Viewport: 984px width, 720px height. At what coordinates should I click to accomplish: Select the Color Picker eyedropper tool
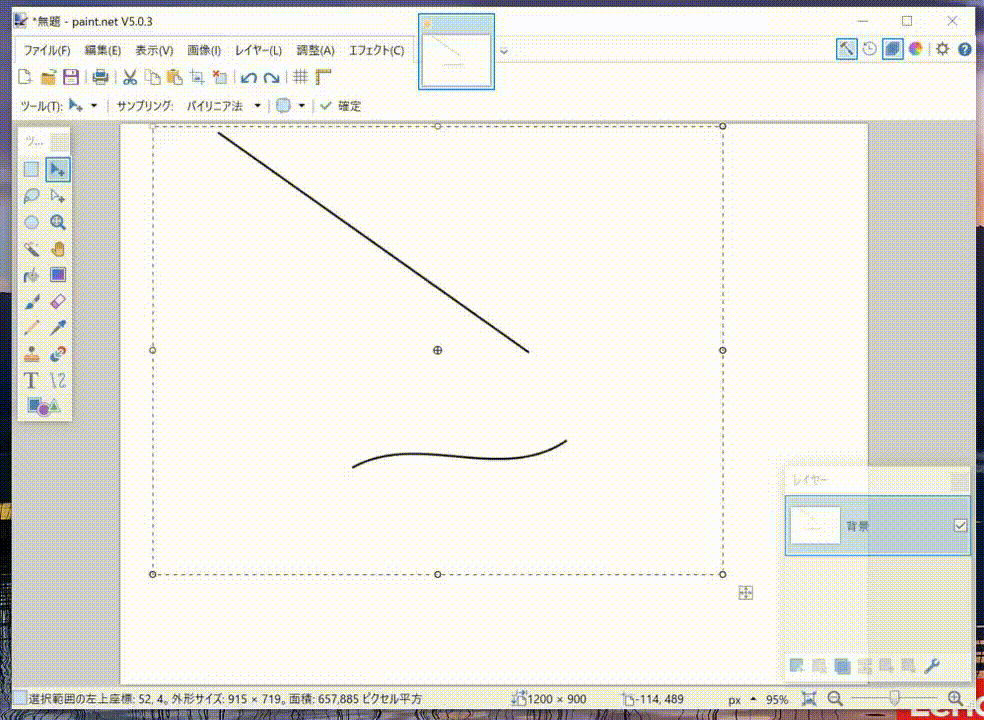click(x=58, y=328)
